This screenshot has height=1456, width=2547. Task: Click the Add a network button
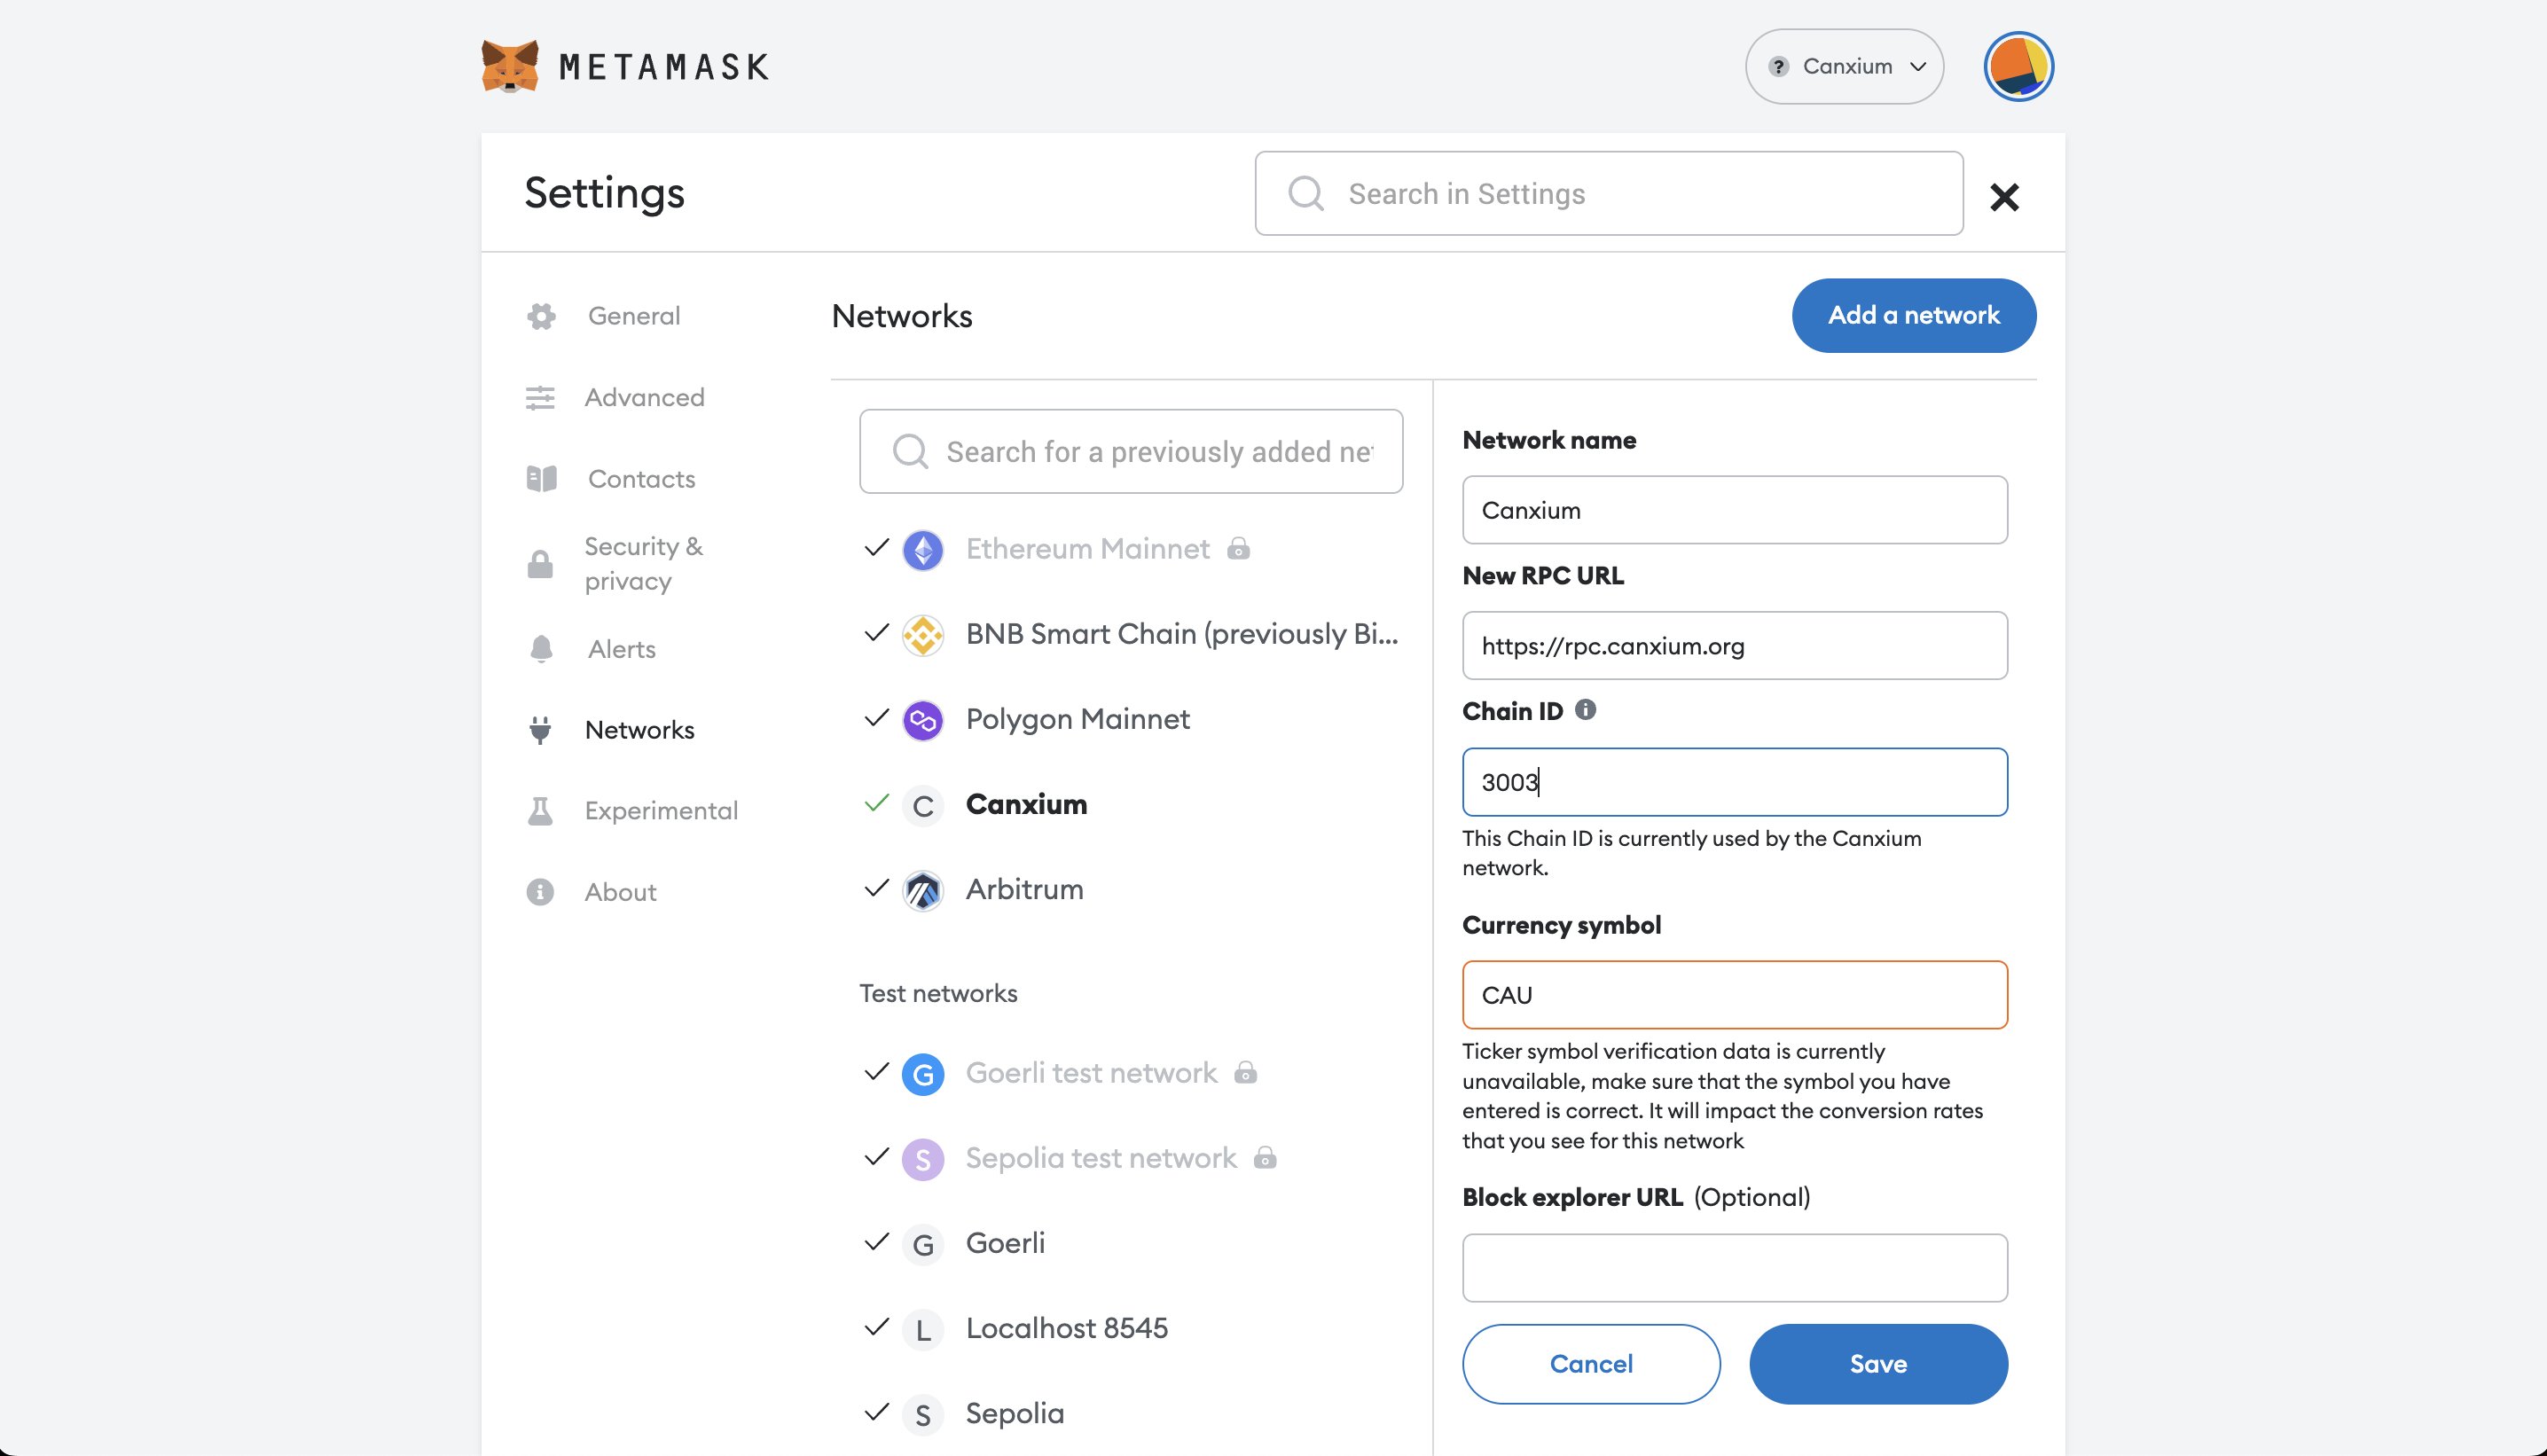point(1913,315)
